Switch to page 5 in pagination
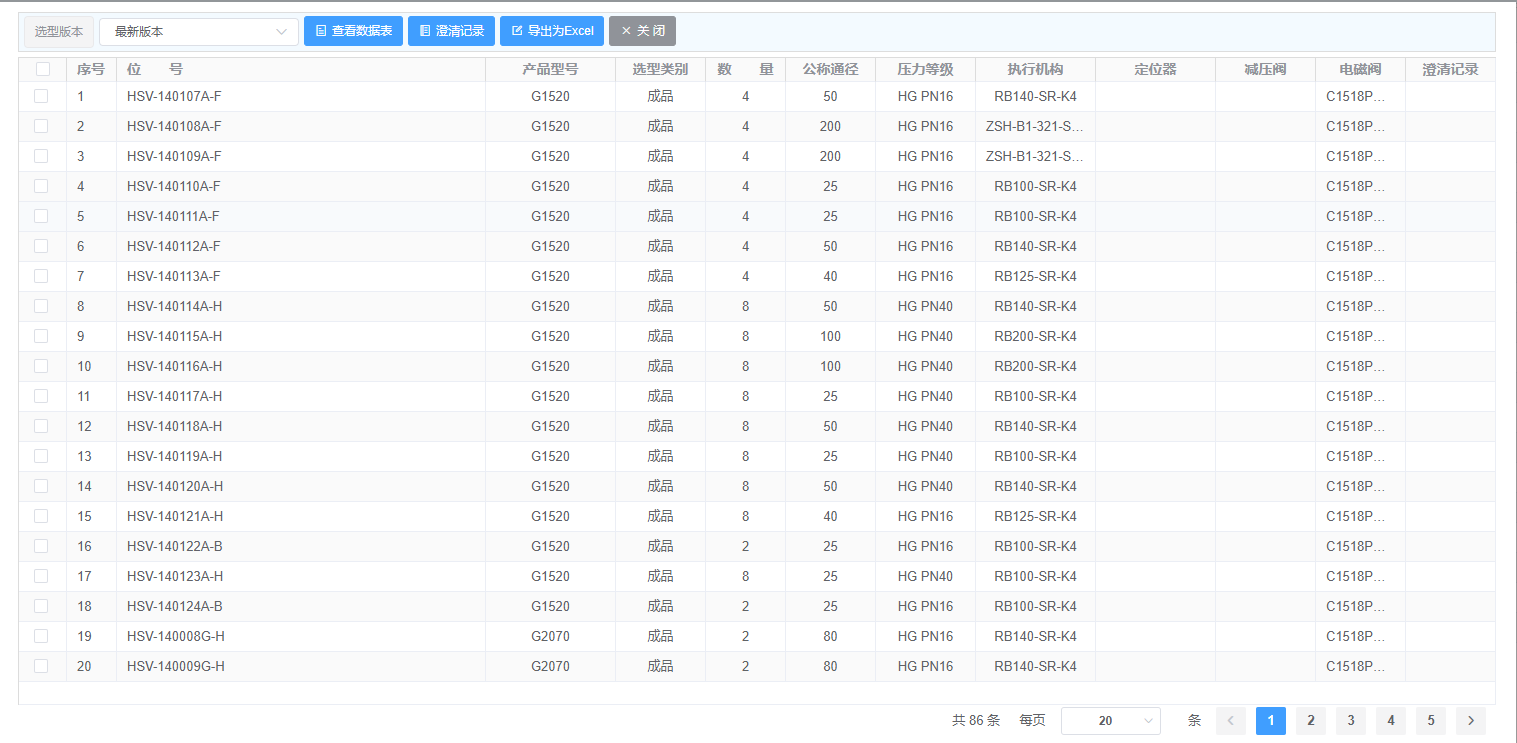This screenshot has width=1517, height=743. (1430, 721)
